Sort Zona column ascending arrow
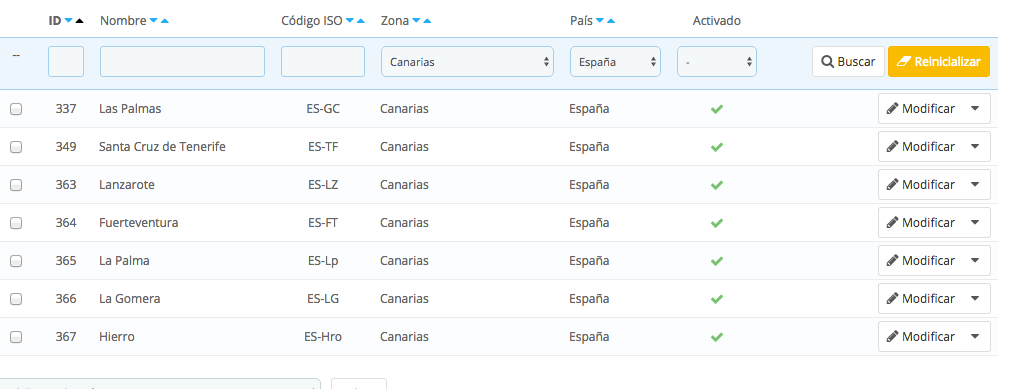The image size is (1018, 389). point(427,21)
